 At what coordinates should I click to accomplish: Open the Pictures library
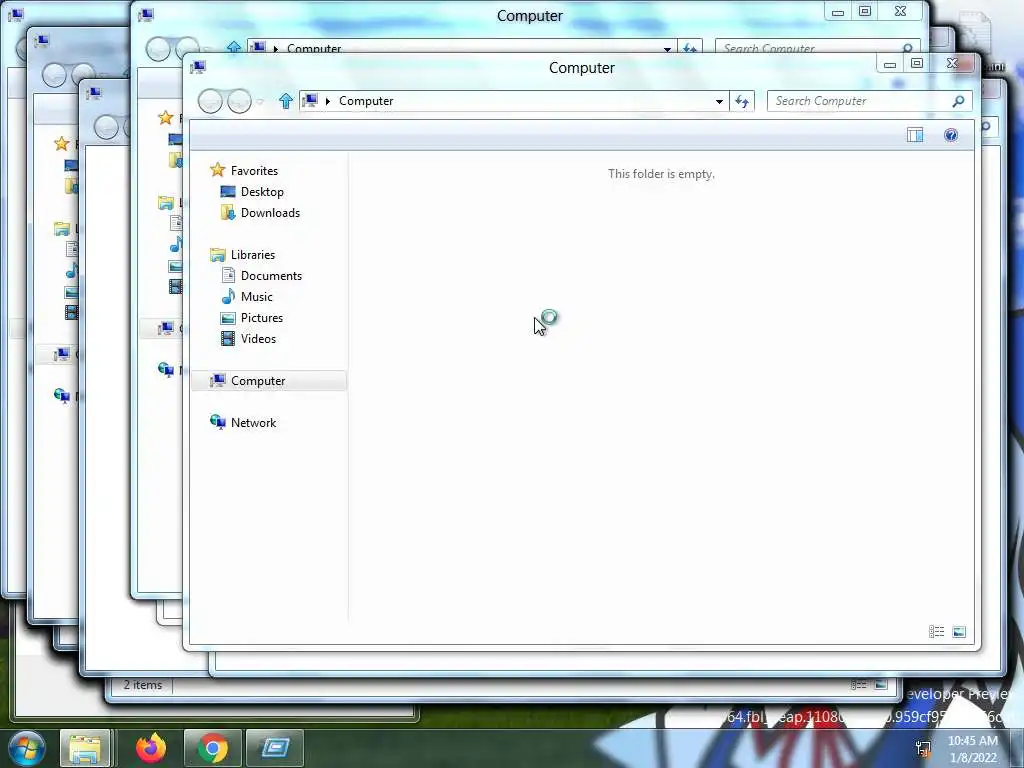pos(262,317)
